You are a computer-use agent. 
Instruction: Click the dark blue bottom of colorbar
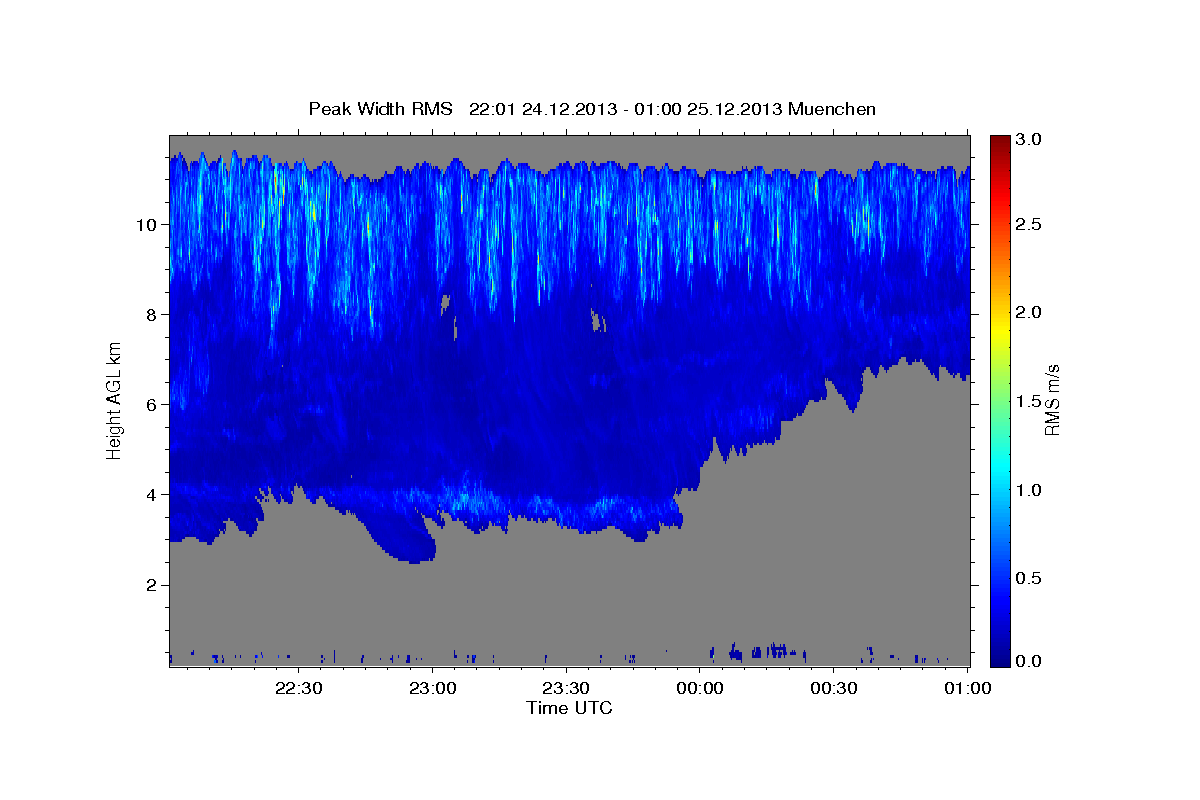click(x=999, y=659)
